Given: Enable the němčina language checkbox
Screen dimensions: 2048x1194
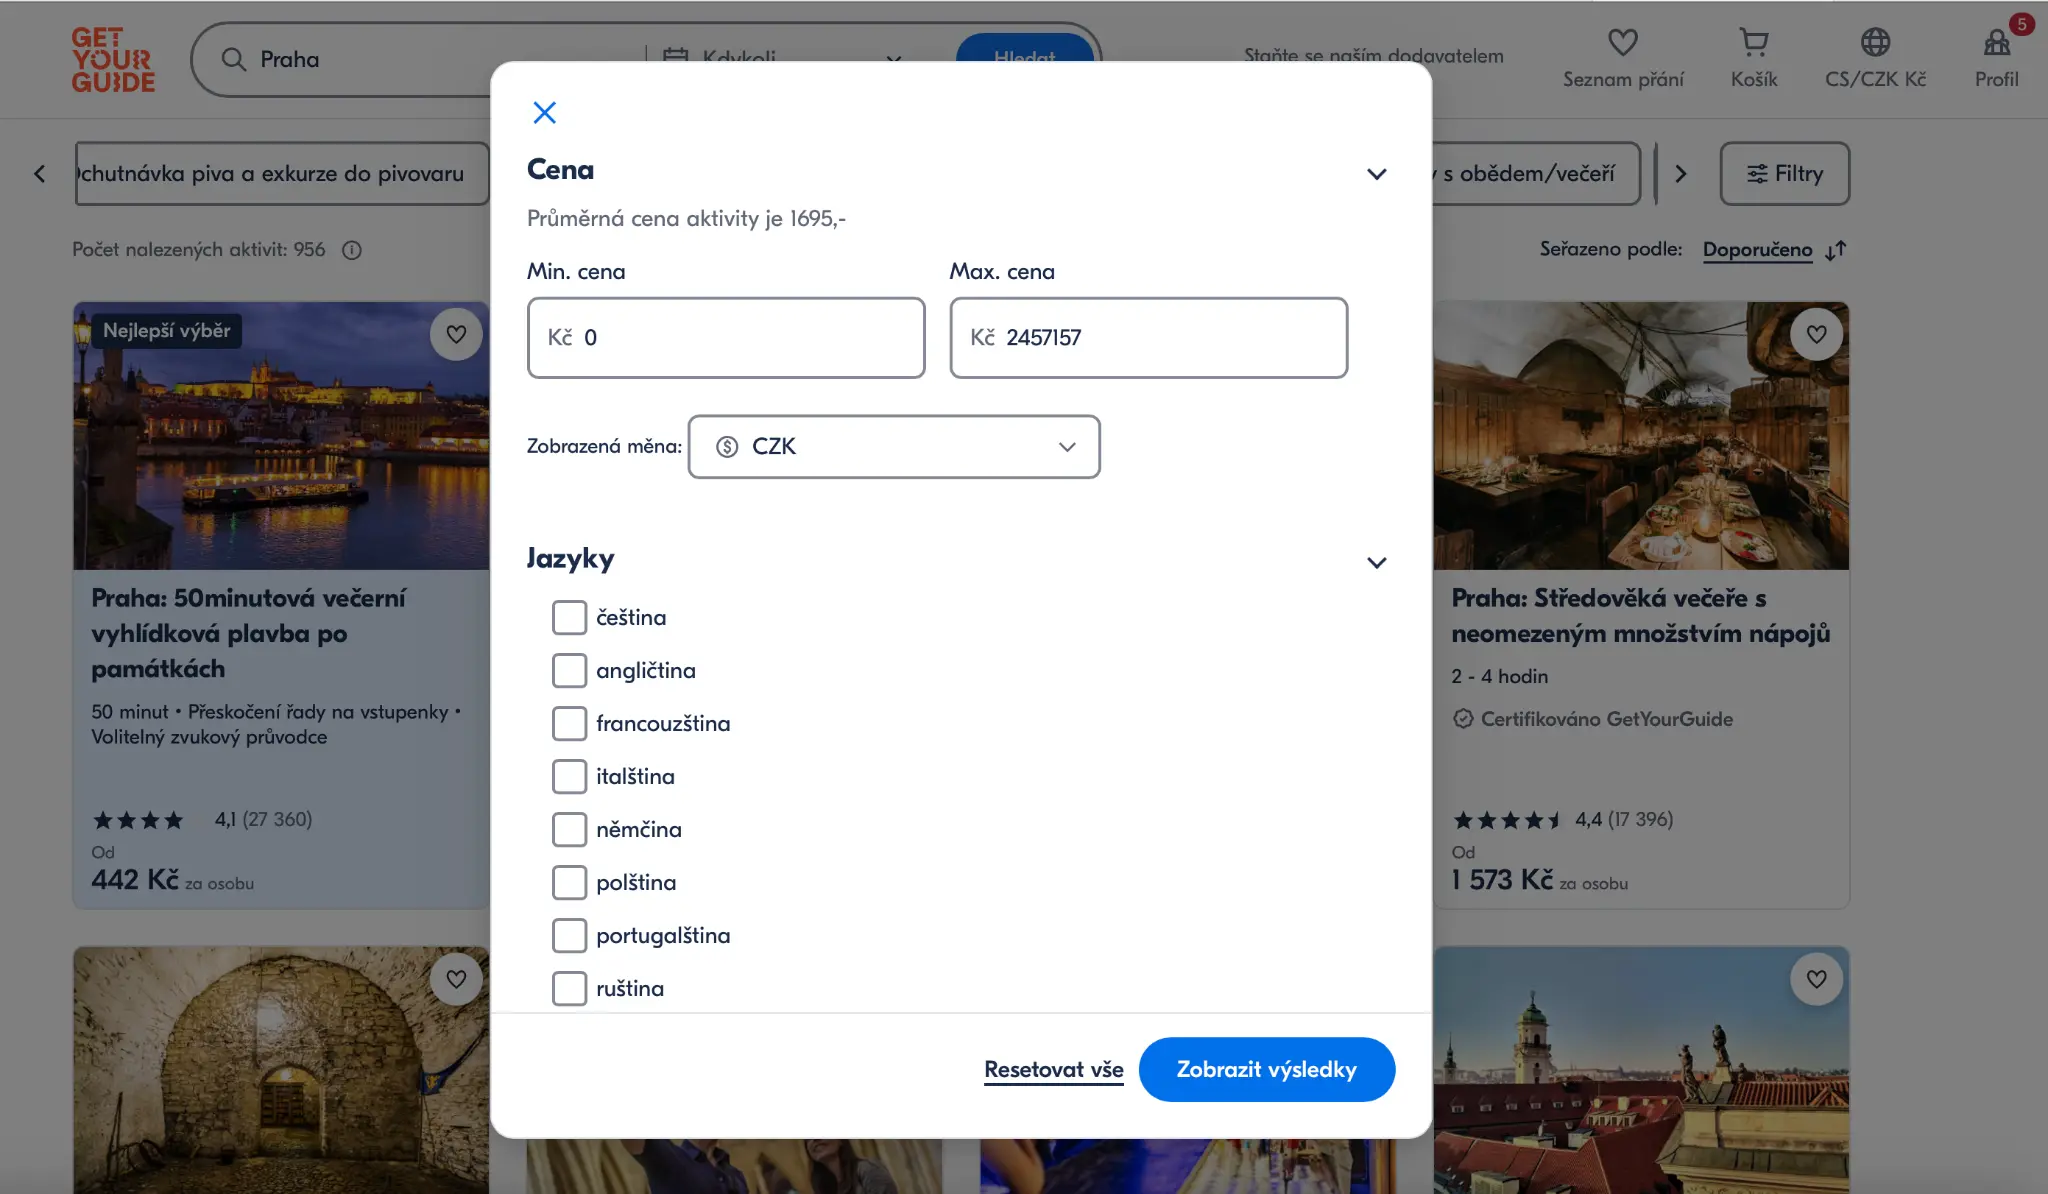Looking at the screenshot, I should (x=569, y=830).
